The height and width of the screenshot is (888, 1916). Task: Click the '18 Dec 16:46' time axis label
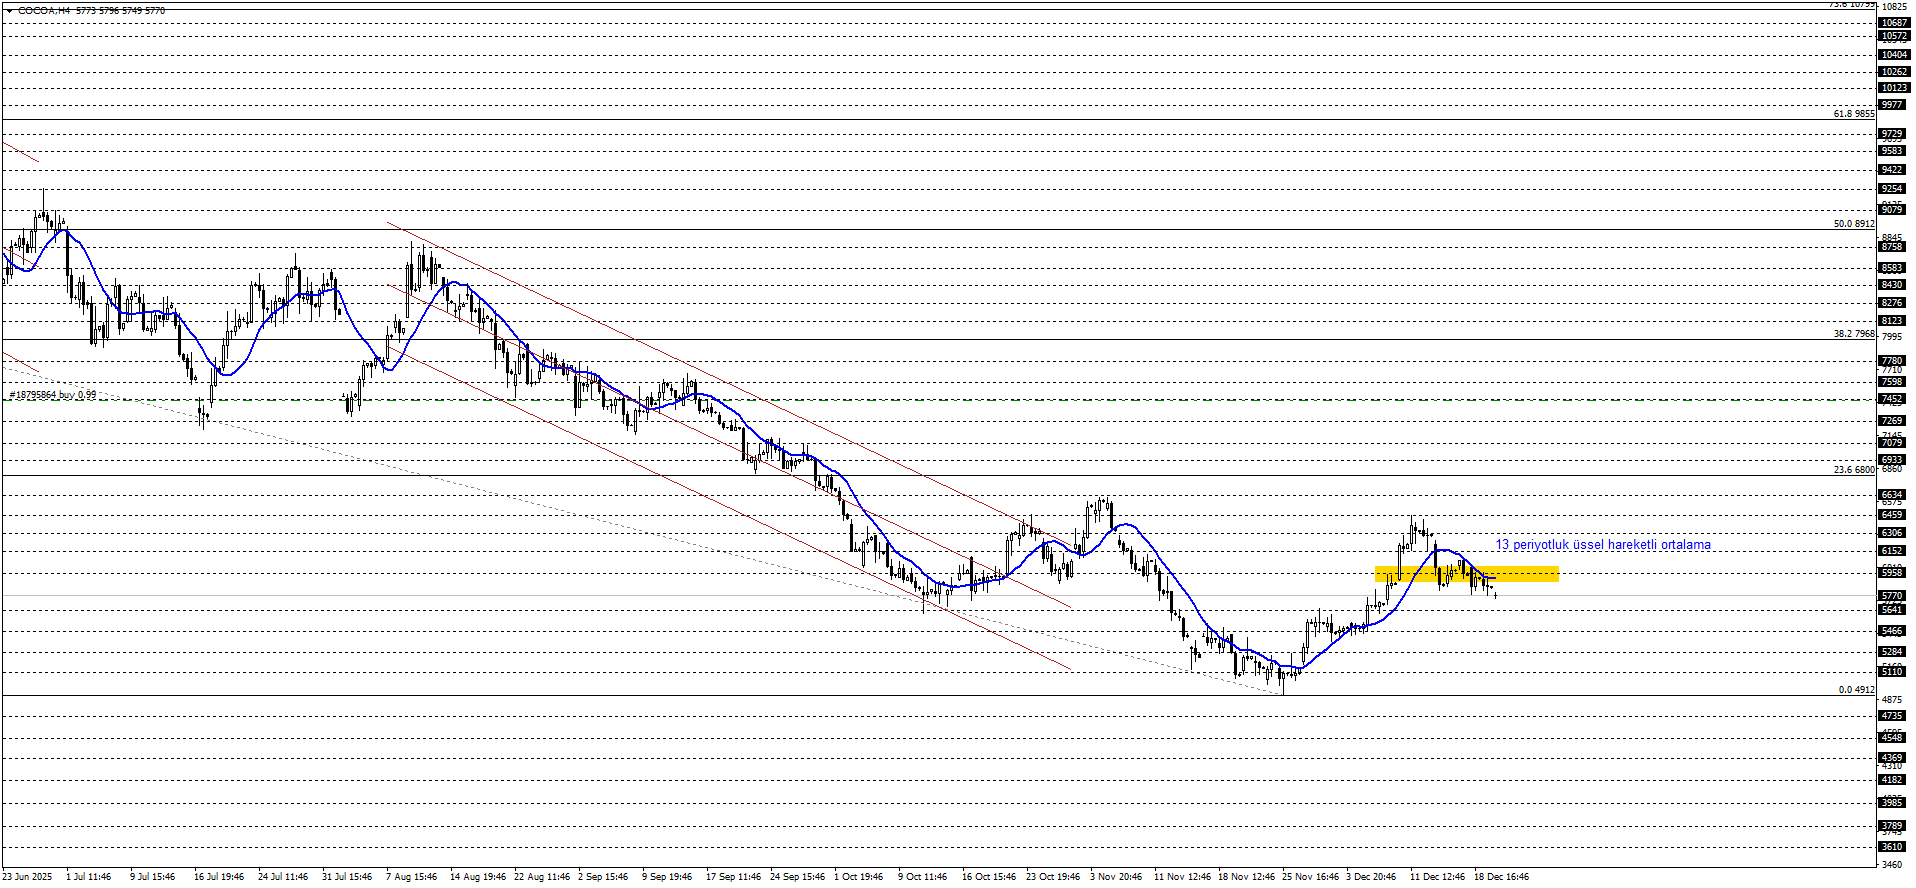1501,877
